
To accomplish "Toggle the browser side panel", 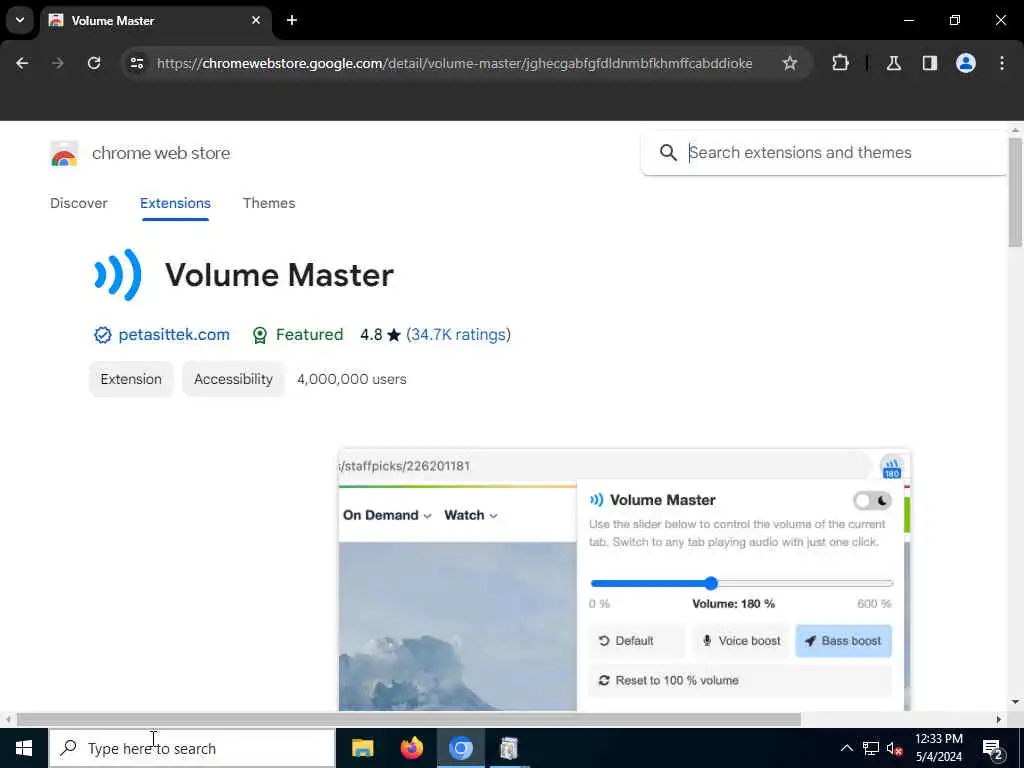I will click(929, 63).
